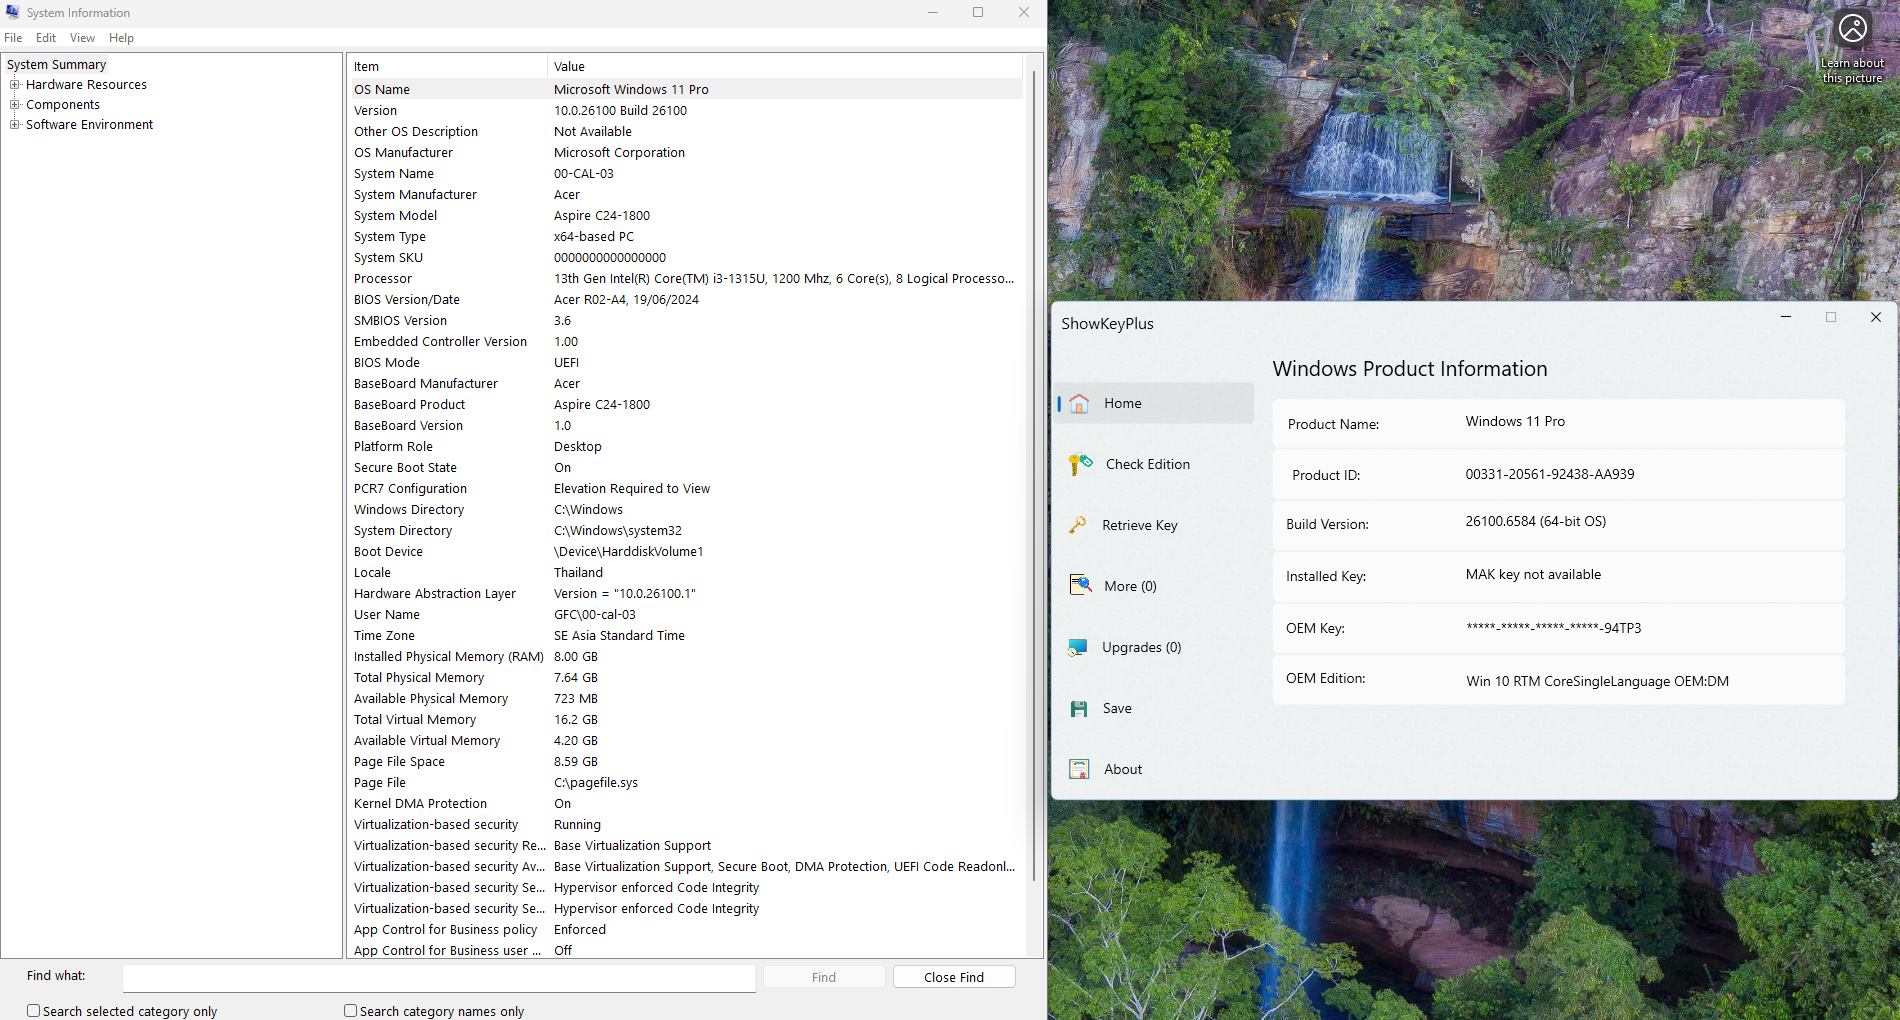Tick Search category names only checkbox

point(351,1011)
